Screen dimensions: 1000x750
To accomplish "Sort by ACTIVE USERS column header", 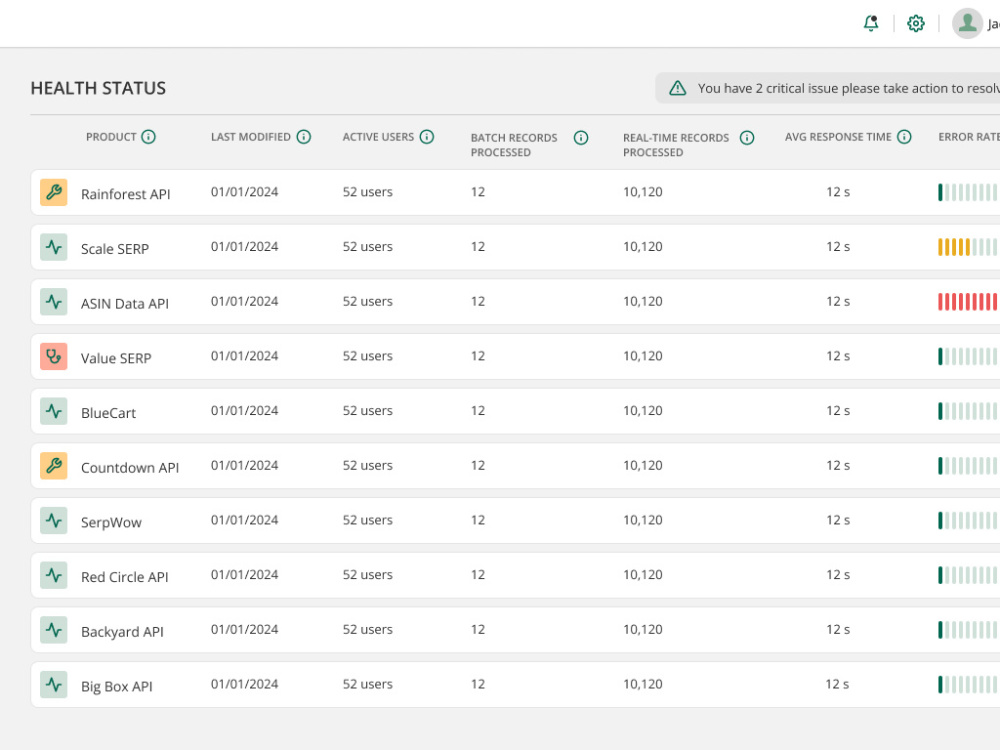I will 378,136.
